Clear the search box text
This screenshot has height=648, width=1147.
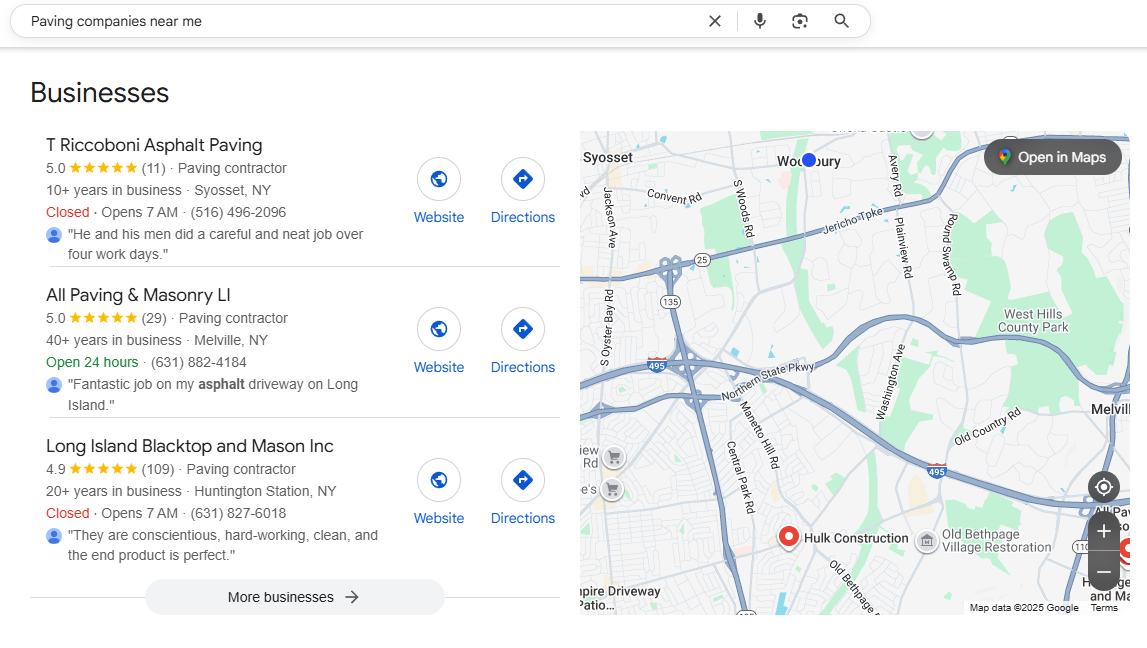(715, 21)
